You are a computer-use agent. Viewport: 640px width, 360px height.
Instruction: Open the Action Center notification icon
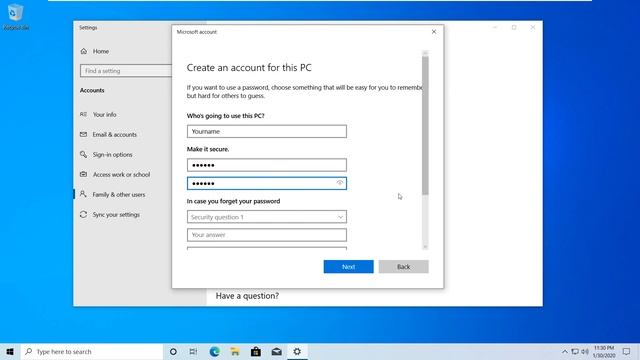[627, 351]
